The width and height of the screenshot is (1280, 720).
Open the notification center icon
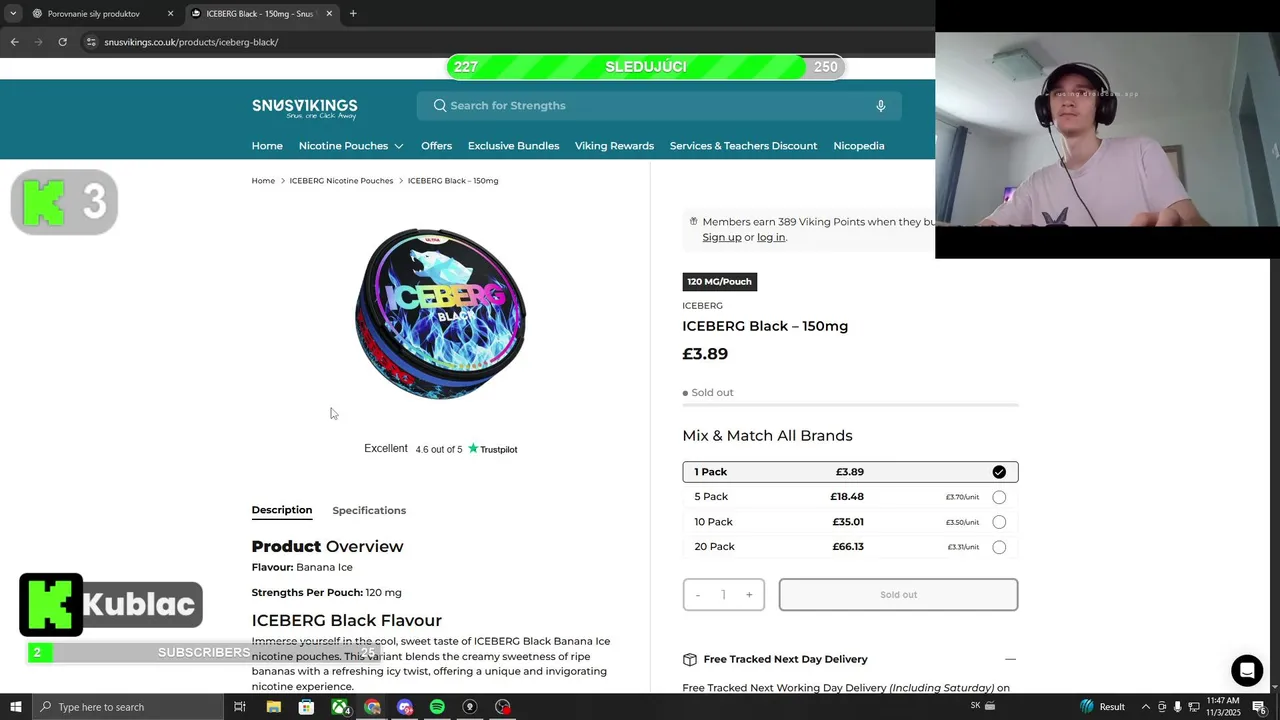(x=1259, y=707)
